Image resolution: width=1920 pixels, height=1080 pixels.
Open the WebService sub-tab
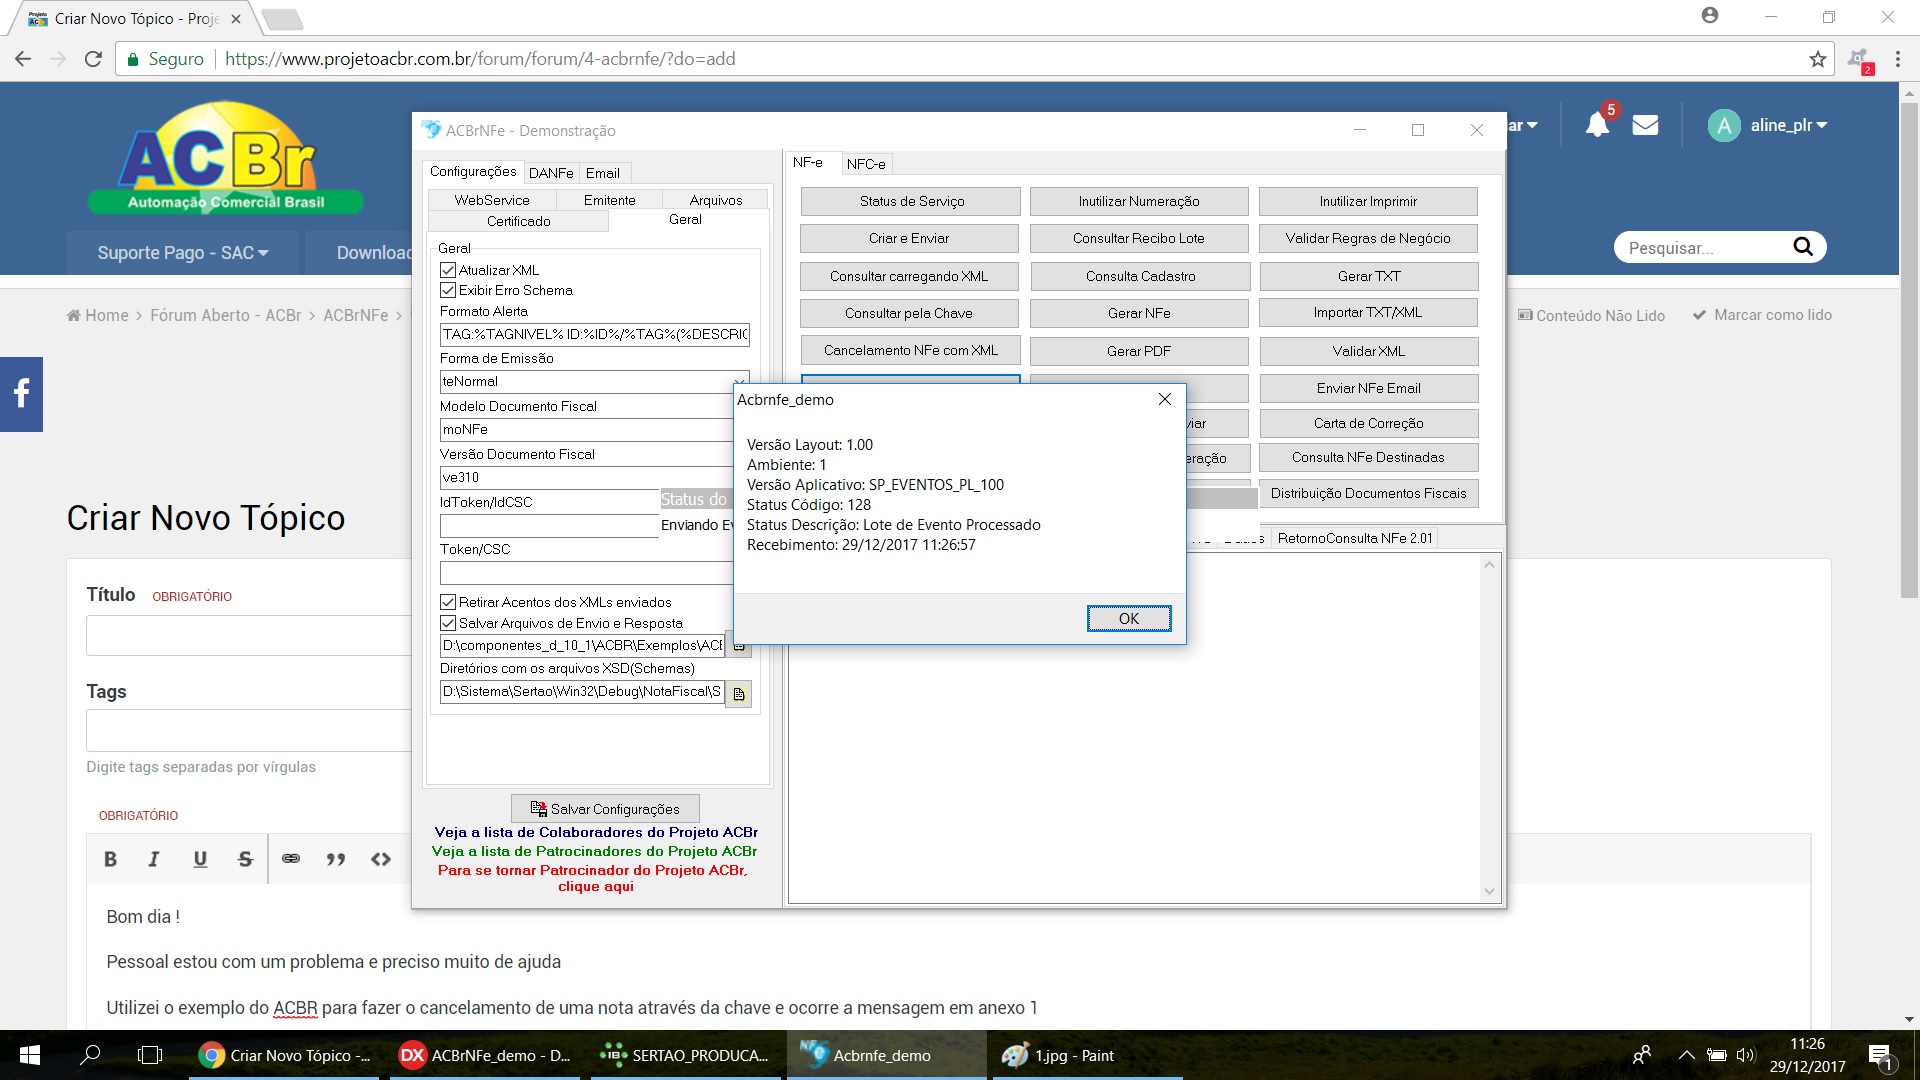click(492, 200)
